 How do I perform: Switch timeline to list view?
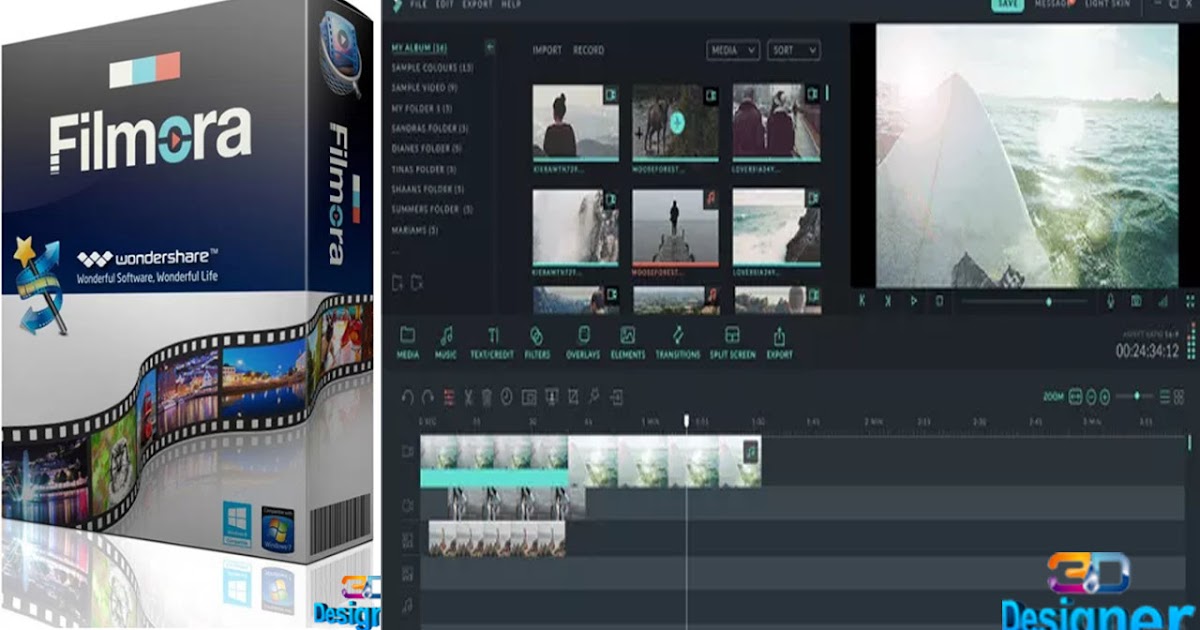coord(1166,397)
